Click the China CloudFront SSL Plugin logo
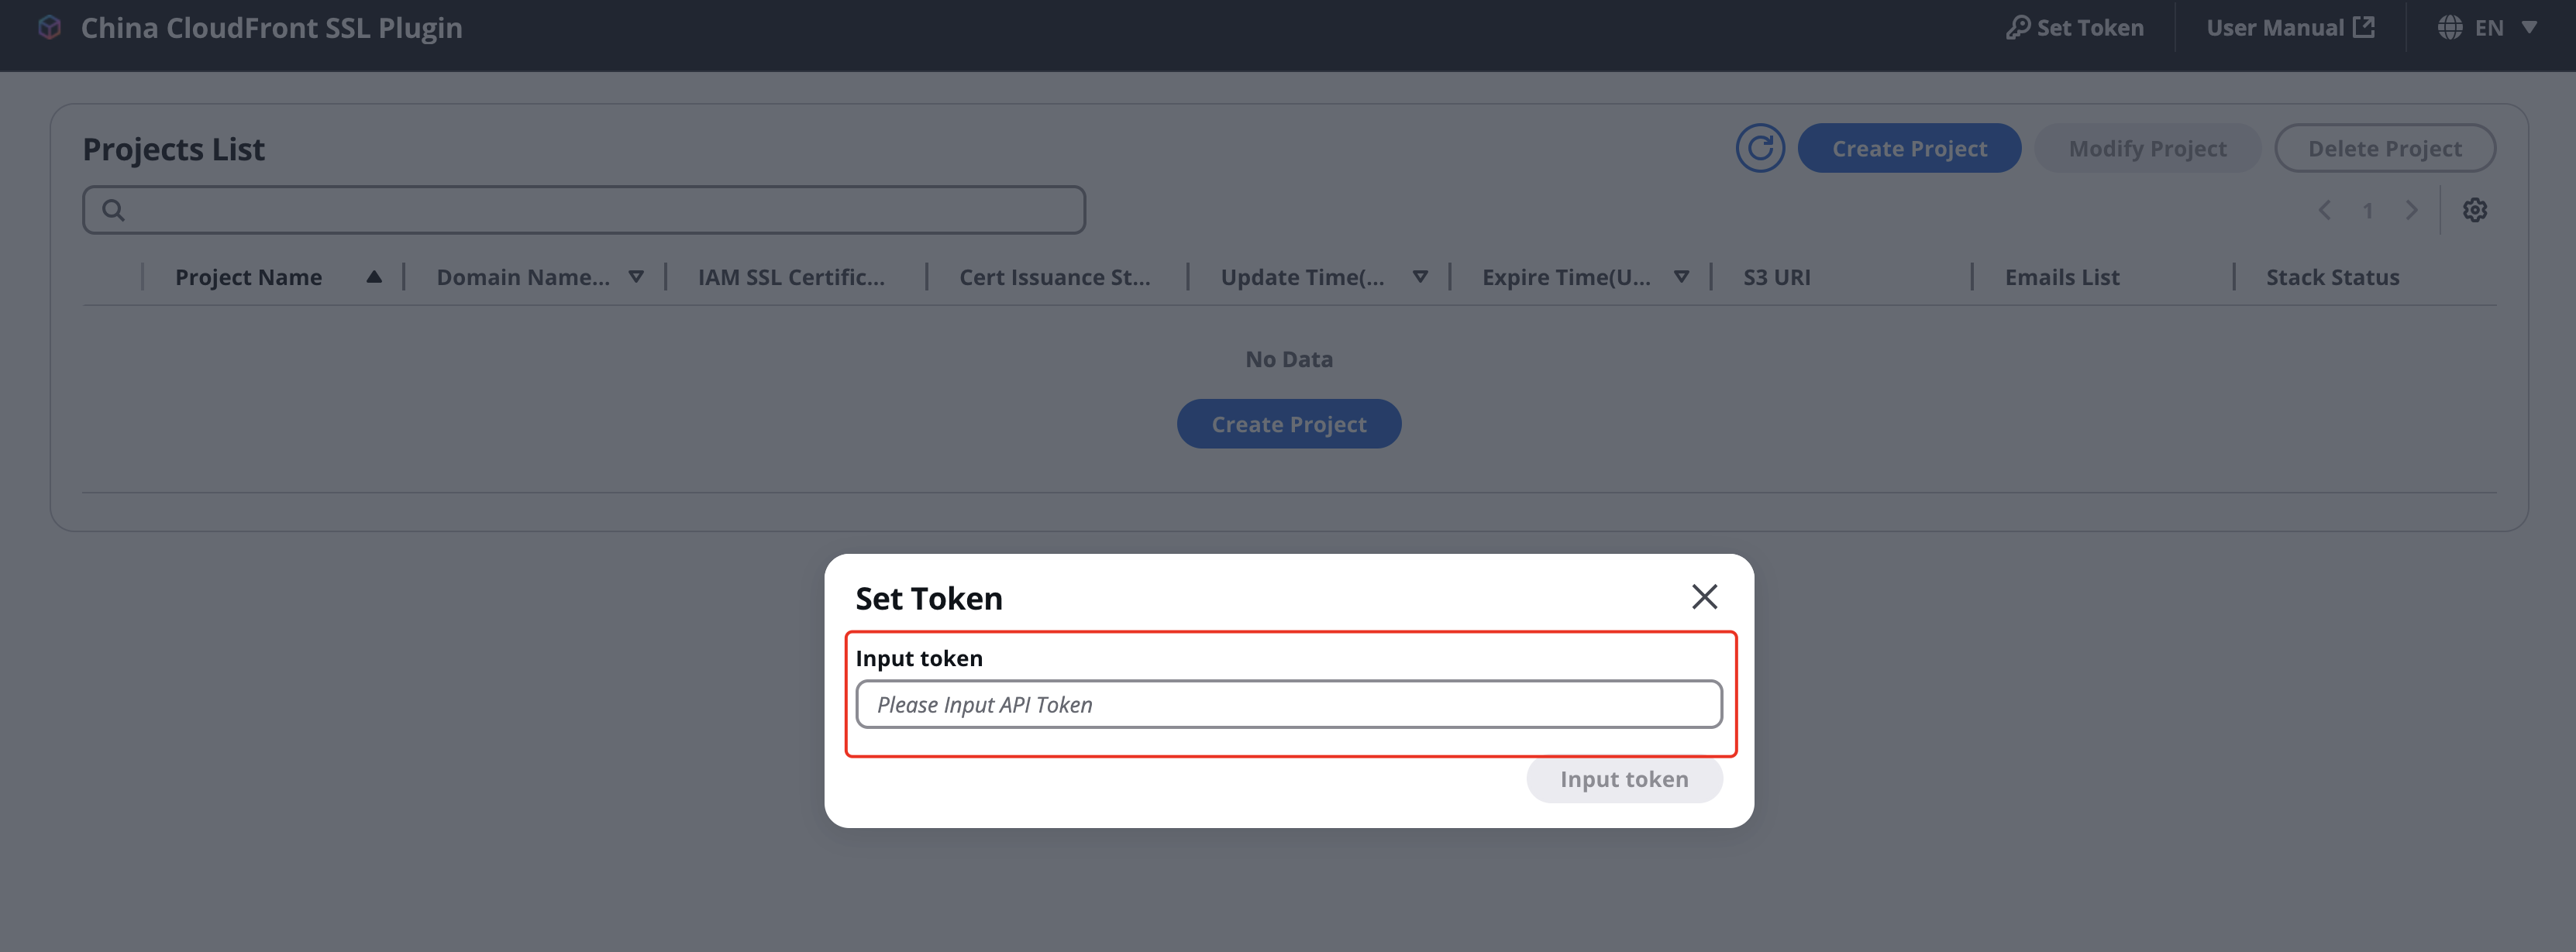 tap(49, 27)
